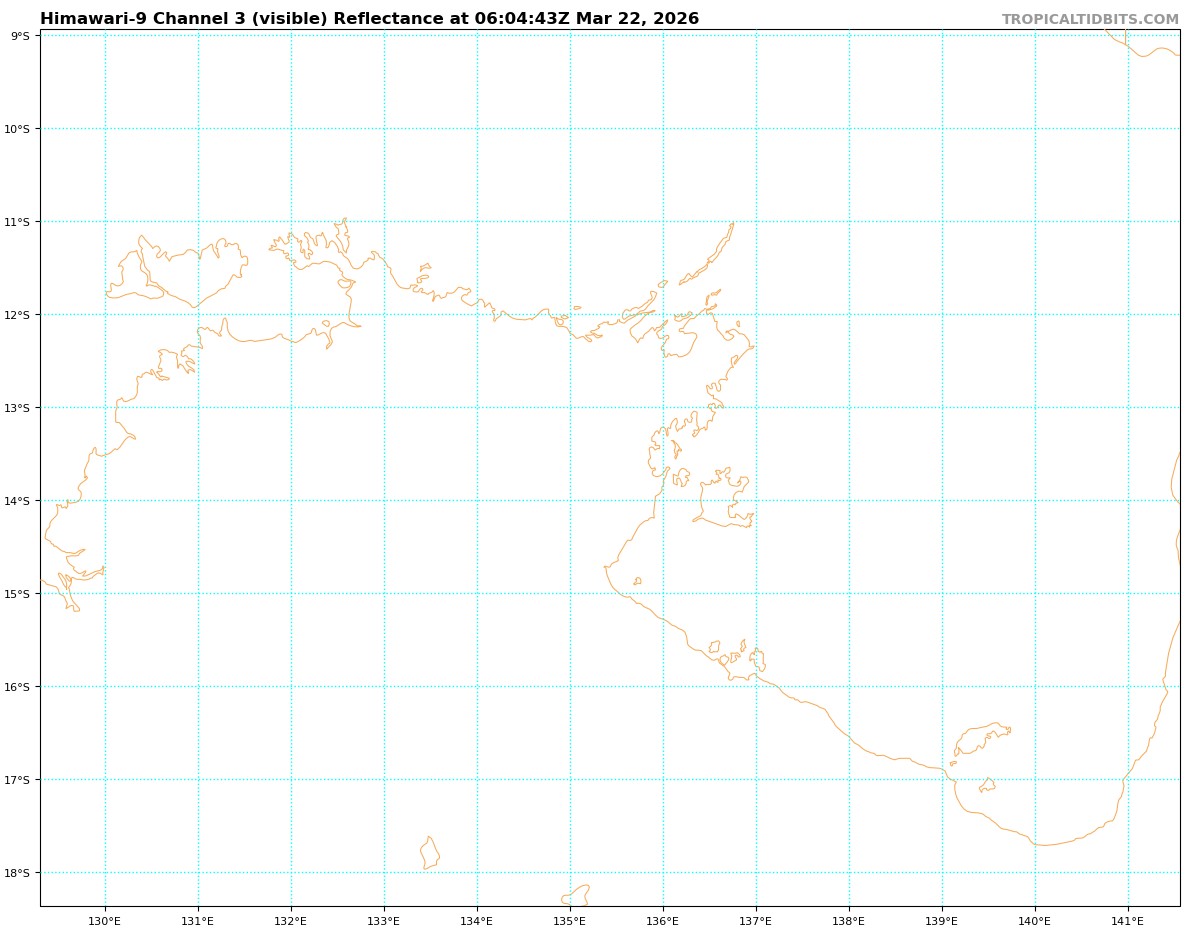Click the 18°S latitude axis label
This screenshot has width=1200, height=929.
(18, 873)
